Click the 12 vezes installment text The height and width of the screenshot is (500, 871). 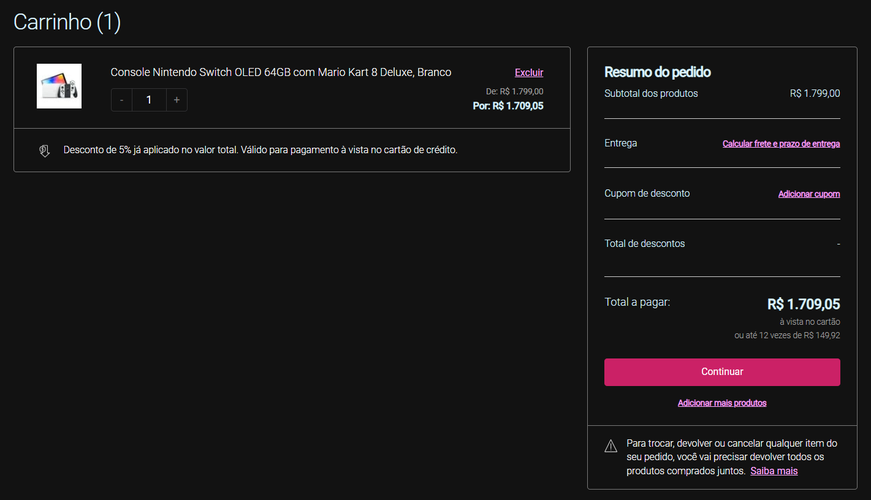(787, 336)
